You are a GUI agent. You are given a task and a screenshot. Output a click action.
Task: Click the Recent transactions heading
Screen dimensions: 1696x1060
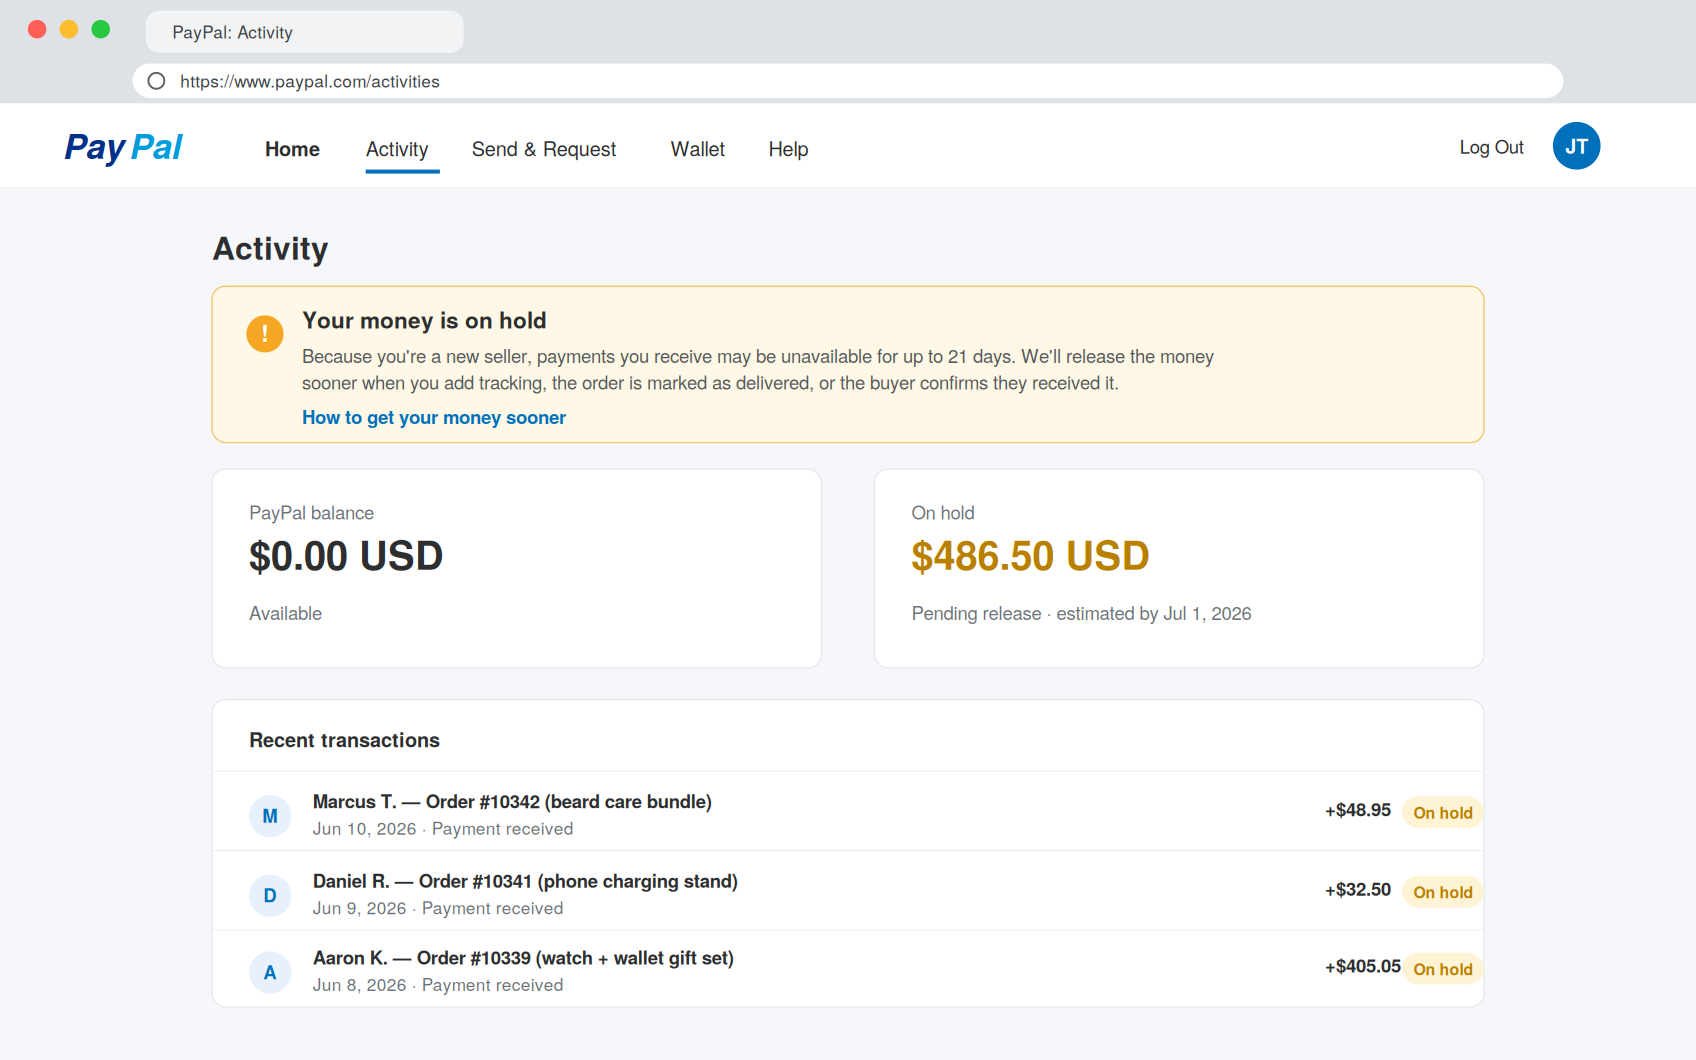344,740
